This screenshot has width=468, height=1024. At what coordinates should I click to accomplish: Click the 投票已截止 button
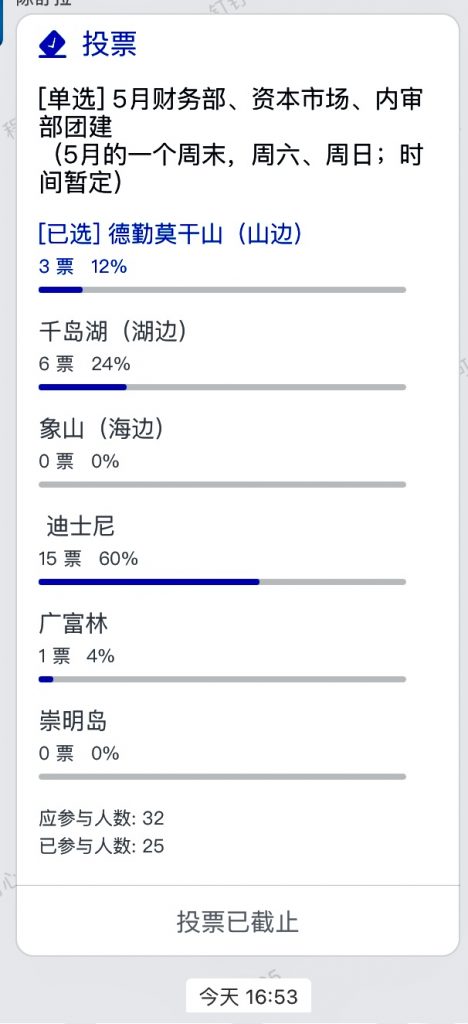pos(238,921)
